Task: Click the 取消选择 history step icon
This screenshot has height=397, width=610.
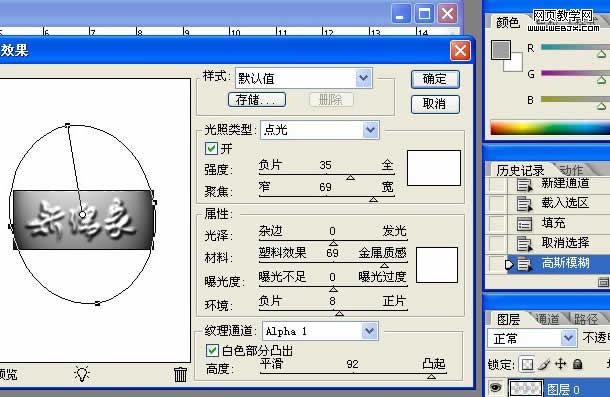Action: 524,244
